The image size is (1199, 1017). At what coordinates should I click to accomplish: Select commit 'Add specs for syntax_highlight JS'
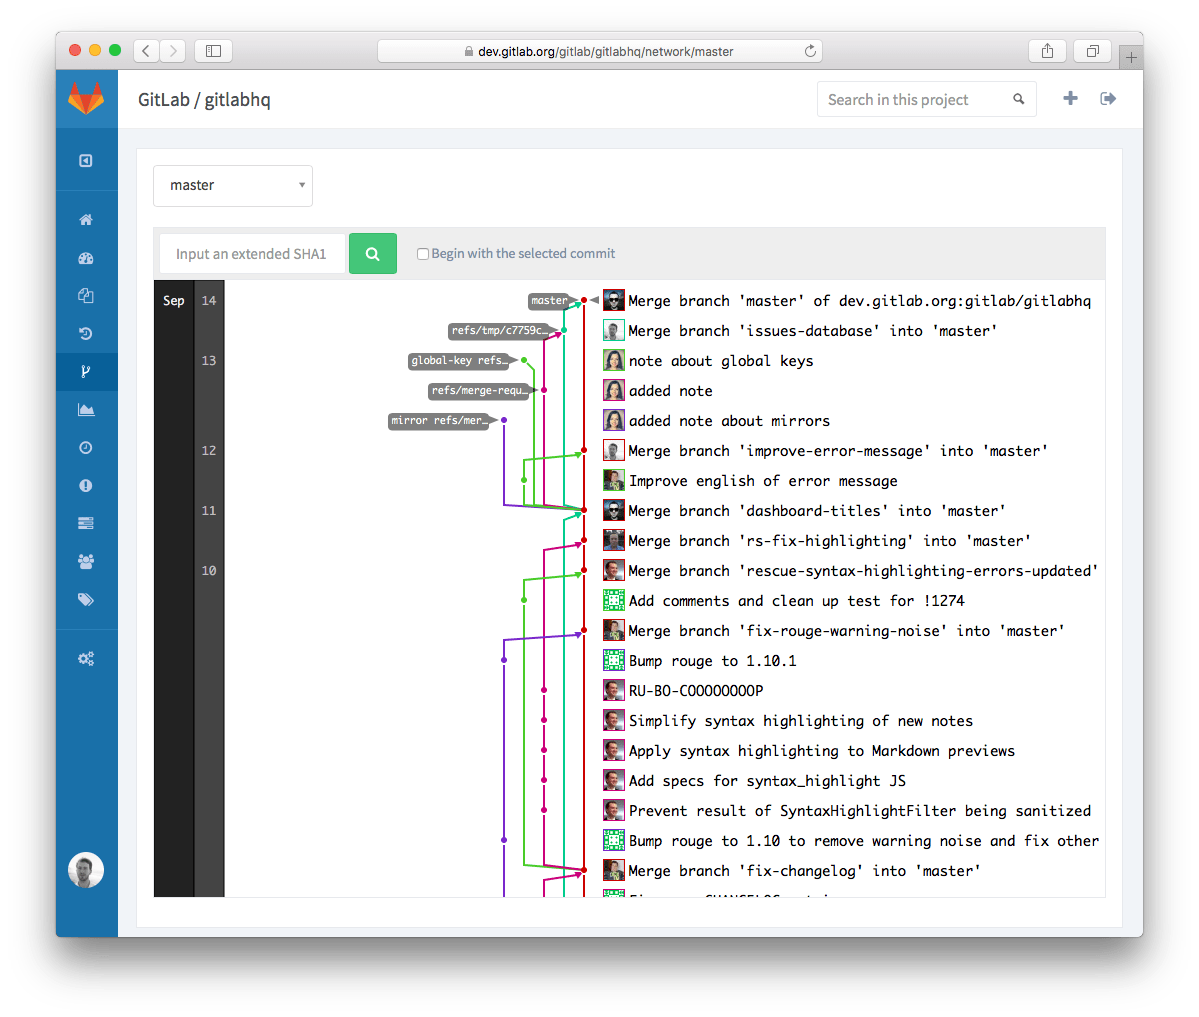point(767,781)
